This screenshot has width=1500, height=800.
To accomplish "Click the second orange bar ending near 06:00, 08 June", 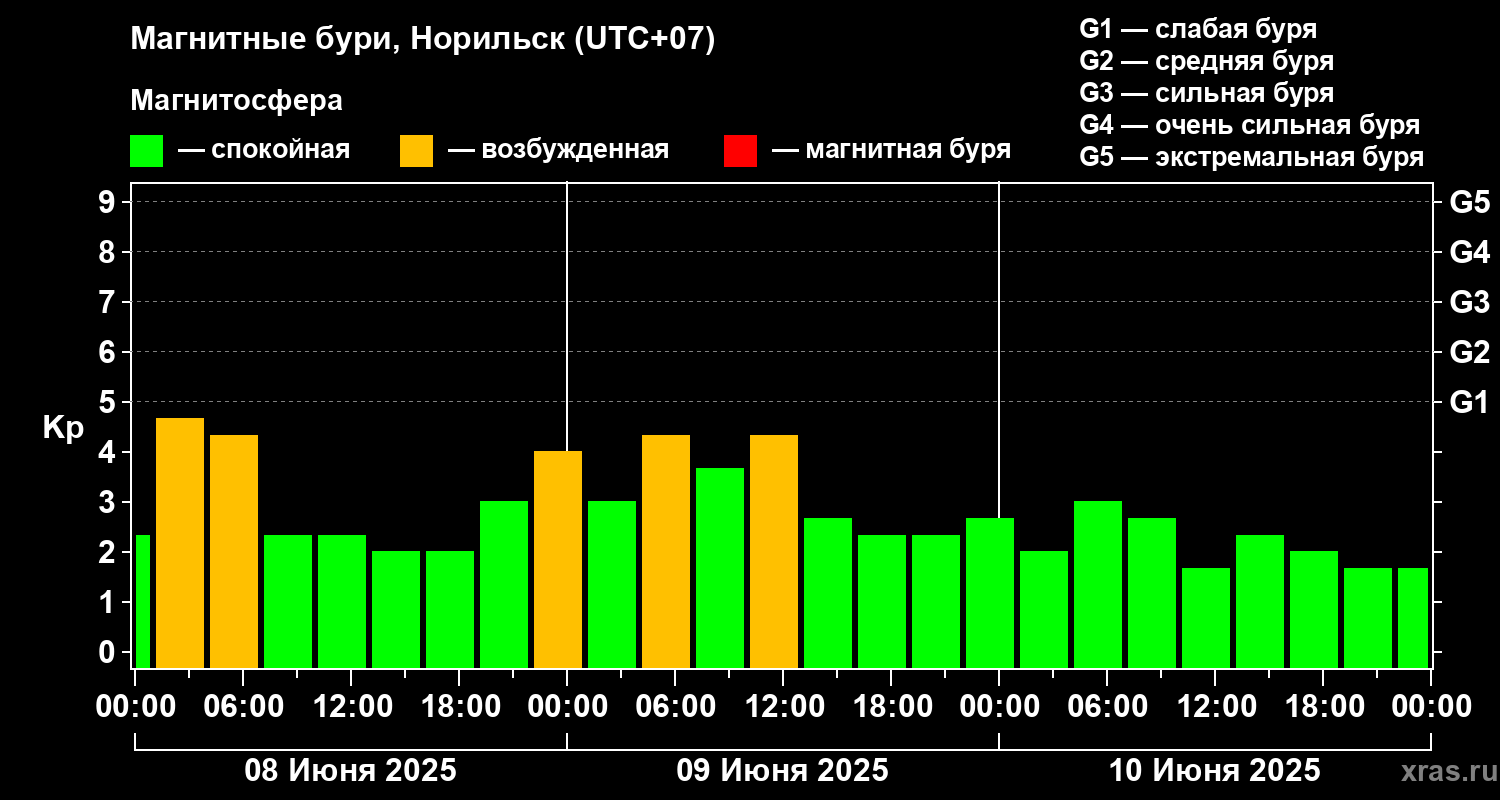I will (x=234, y=551).
